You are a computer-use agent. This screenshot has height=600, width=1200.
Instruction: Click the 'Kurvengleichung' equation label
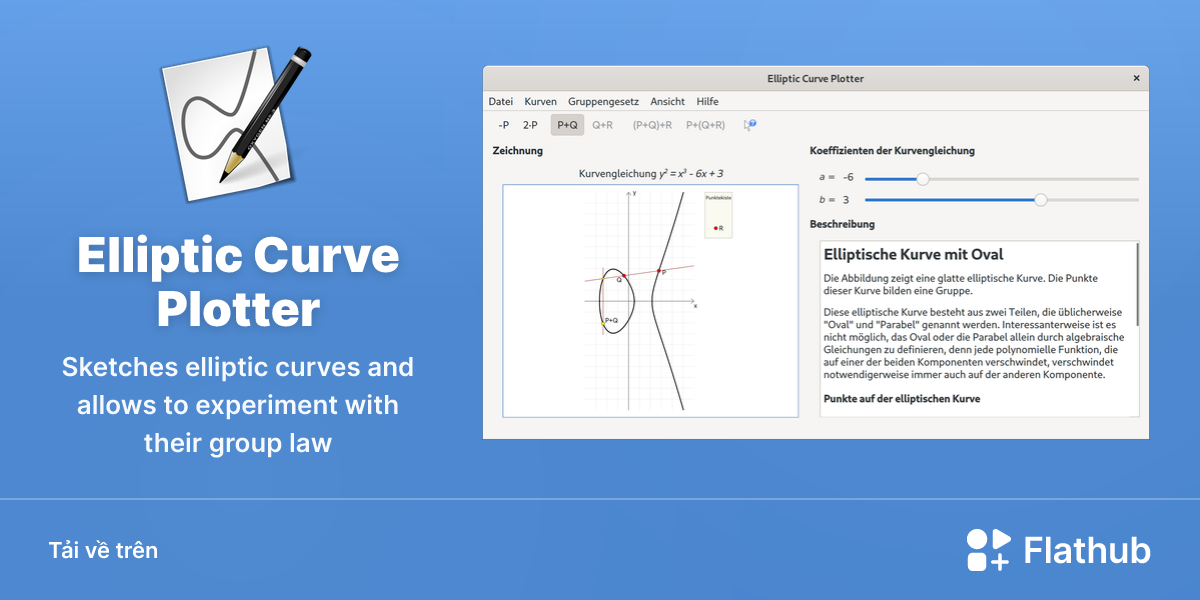[651, 173]
